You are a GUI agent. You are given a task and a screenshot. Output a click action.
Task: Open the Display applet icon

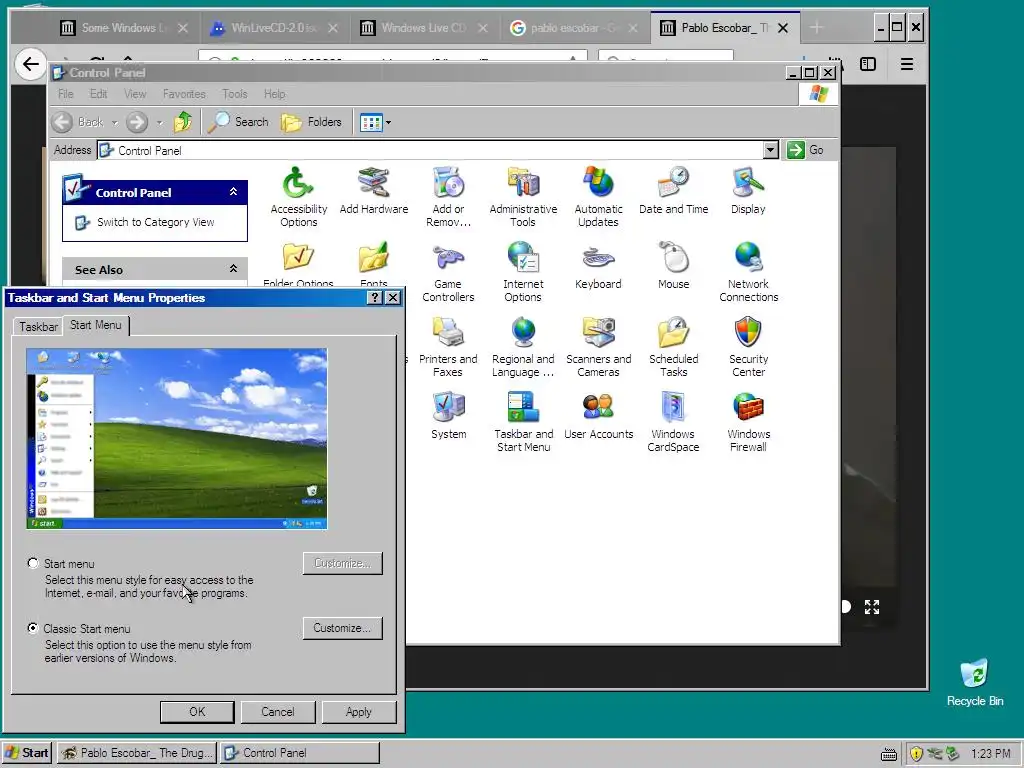click(748, 191)
